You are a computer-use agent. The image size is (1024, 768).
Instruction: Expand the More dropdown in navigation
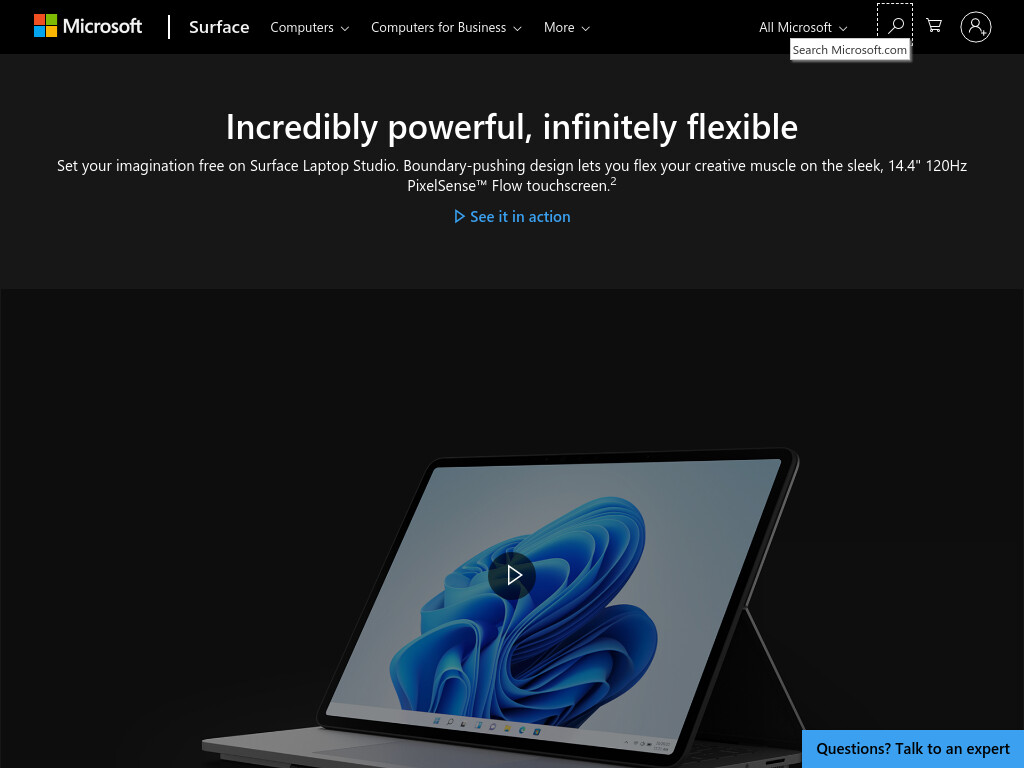coord(566,27)
